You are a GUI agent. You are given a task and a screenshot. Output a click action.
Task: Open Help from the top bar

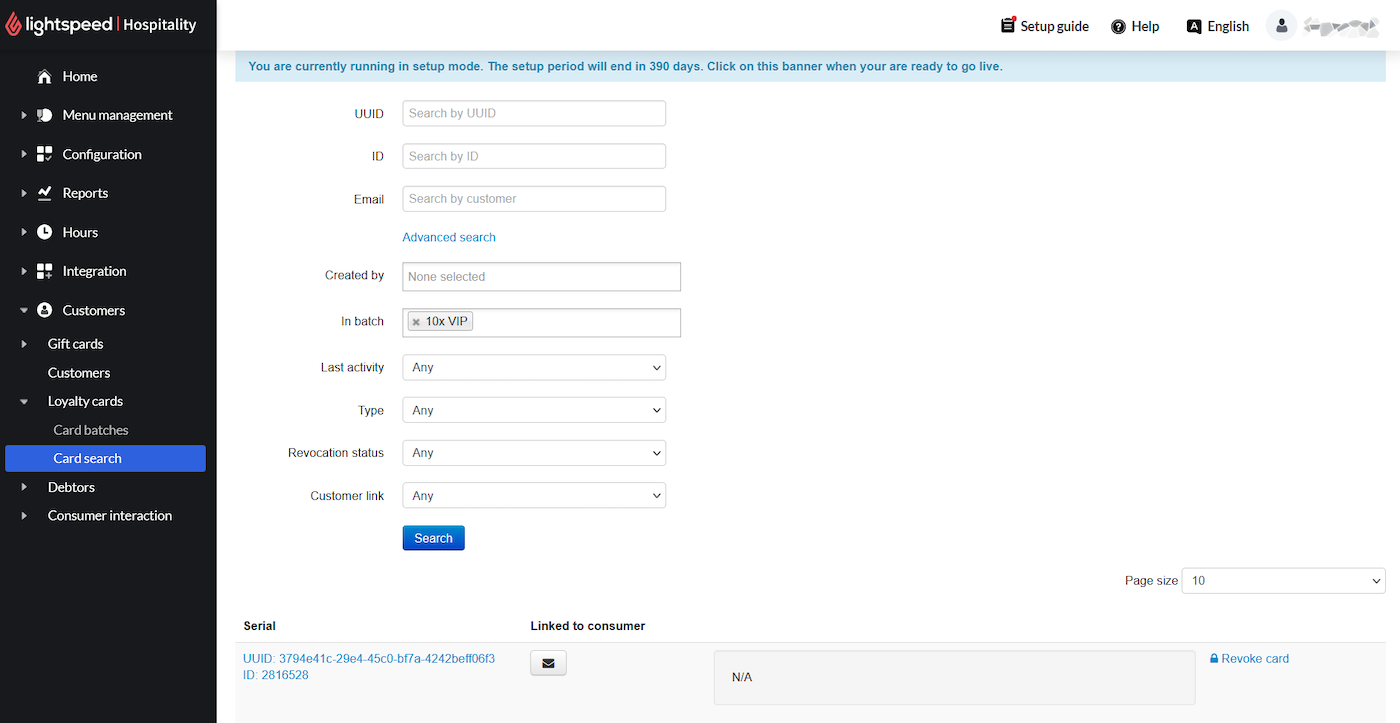[x=1135, y=26]
